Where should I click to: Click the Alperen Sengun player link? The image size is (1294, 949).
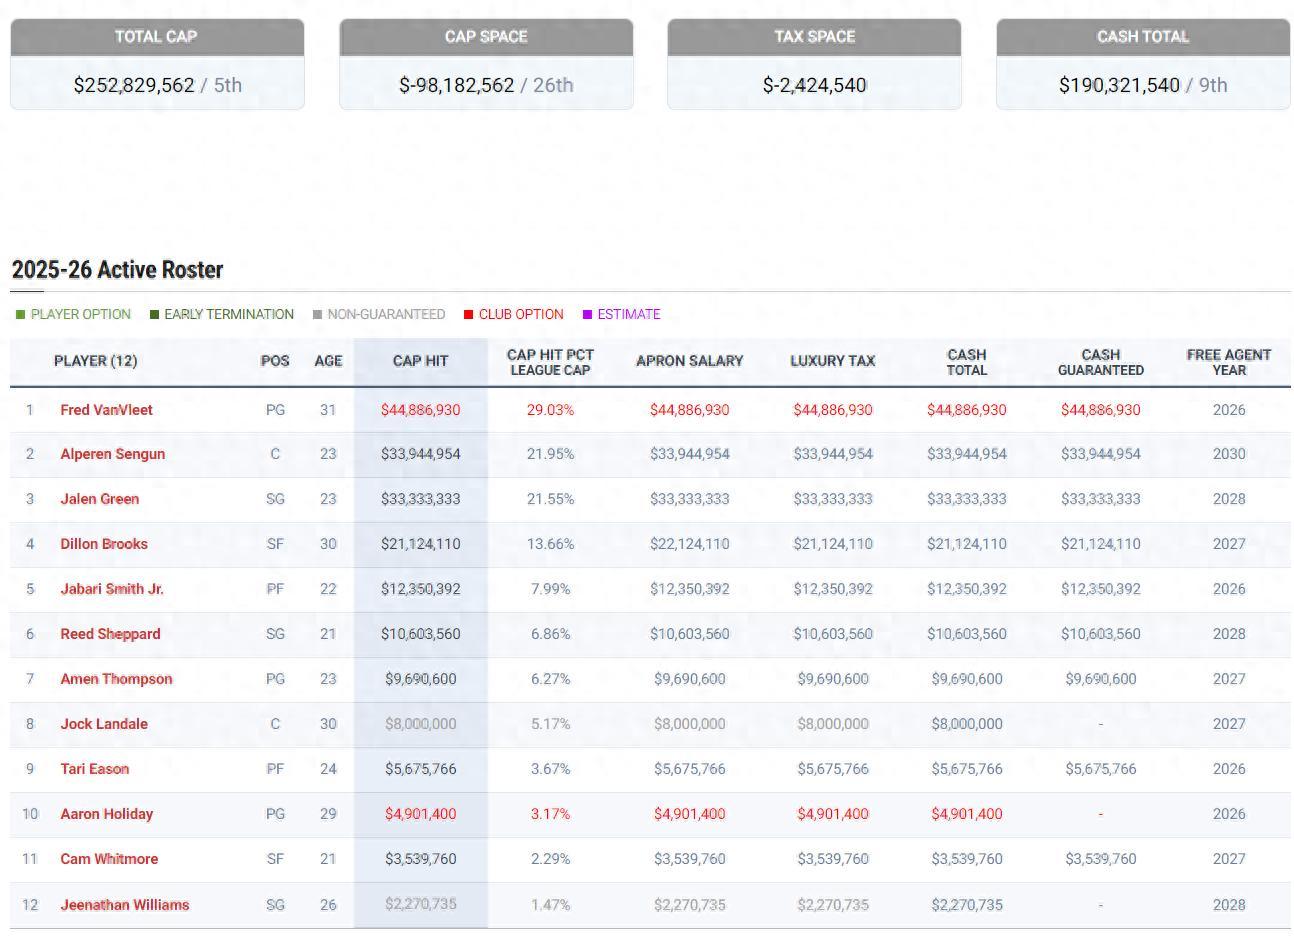(112, 454)
